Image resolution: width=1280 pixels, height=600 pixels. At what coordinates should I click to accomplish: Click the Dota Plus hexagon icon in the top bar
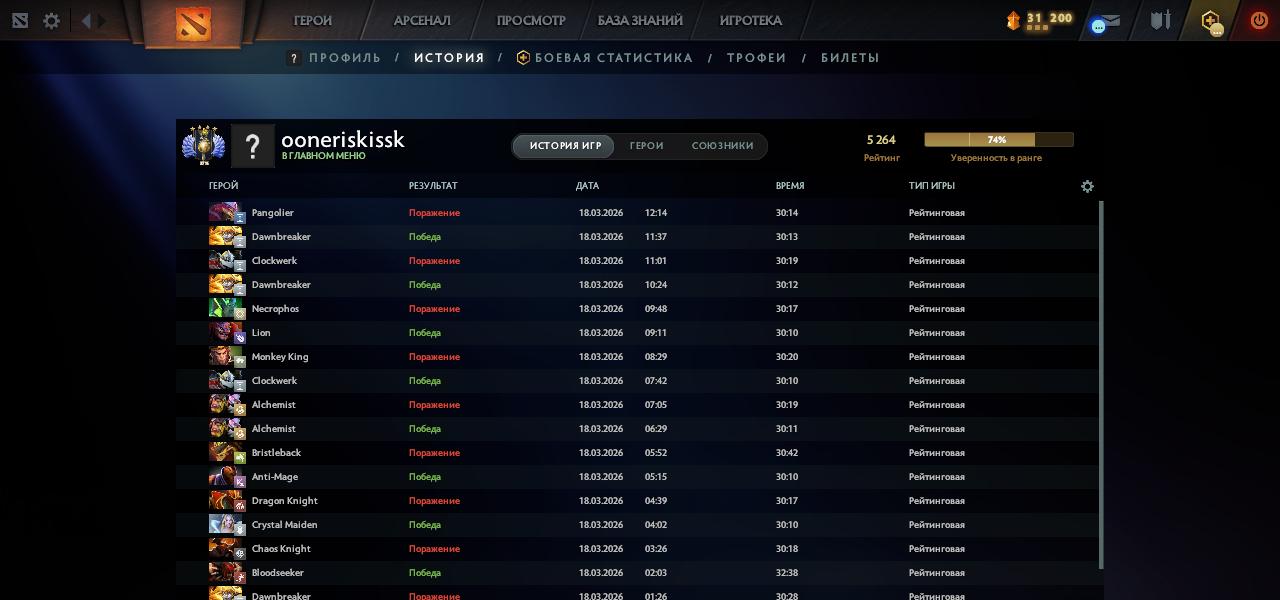(1211, 21)
